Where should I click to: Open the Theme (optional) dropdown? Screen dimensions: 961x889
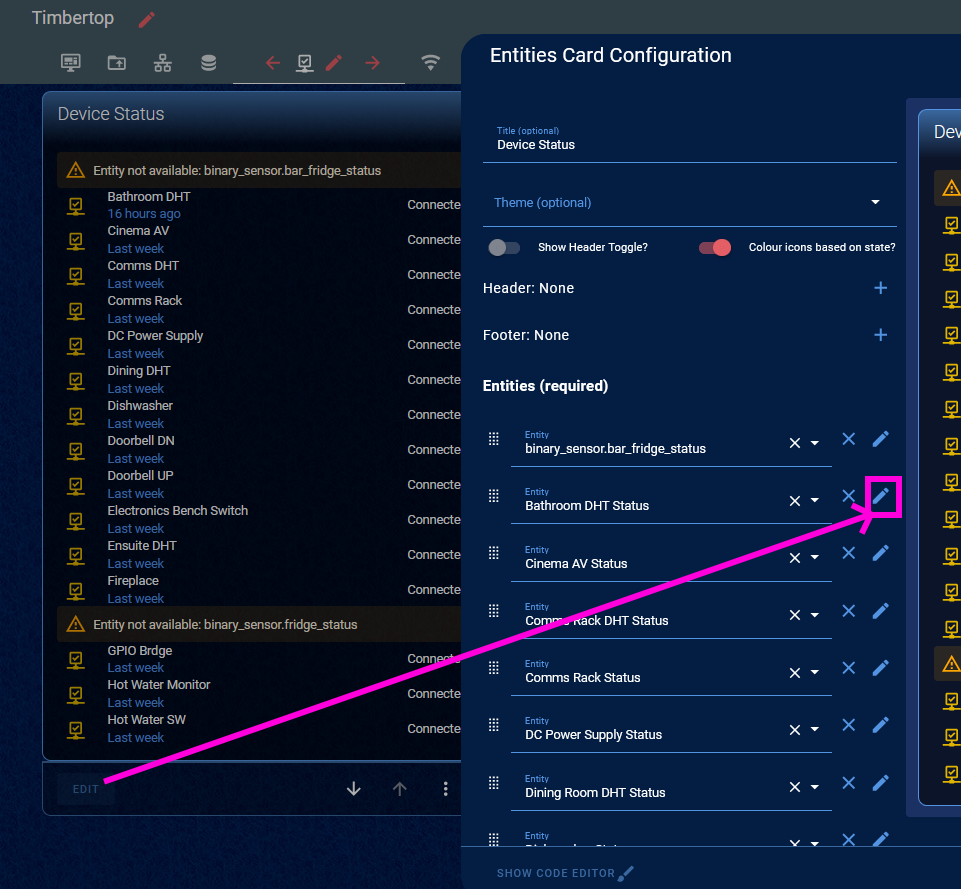(874, 201)
